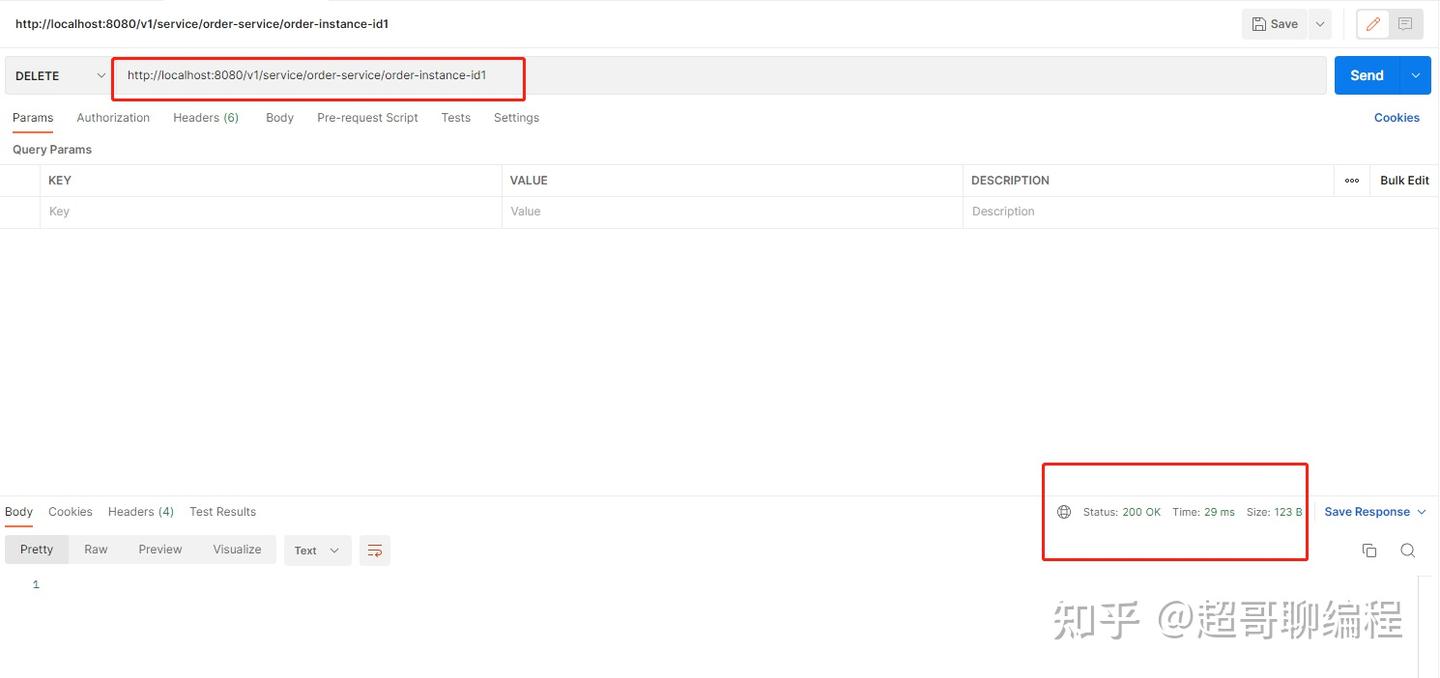Switch to the Params tab

33,118
